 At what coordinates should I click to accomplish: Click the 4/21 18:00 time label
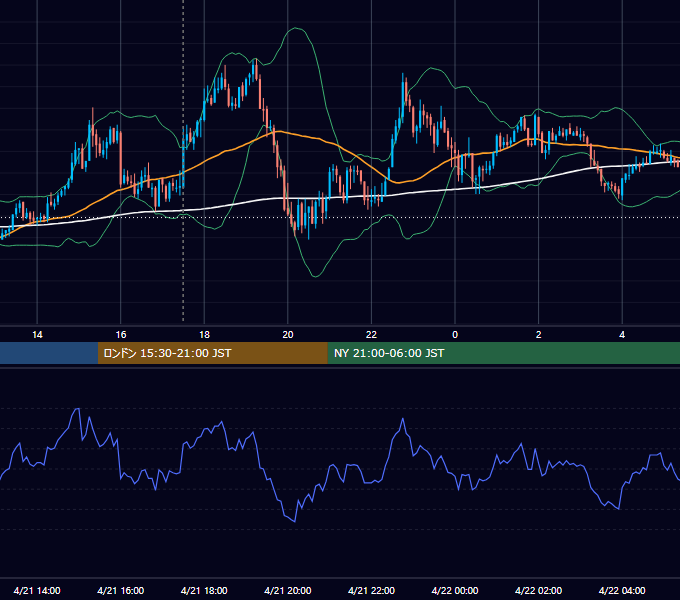pos(204,590)
